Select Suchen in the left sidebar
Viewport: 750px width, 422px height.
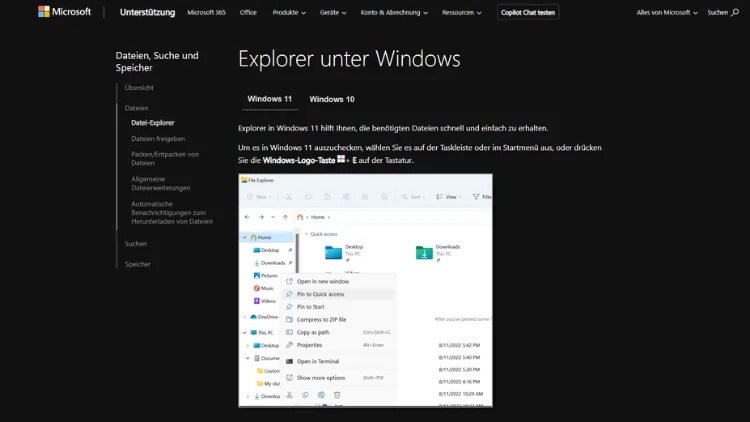click(x=136, y=244)
